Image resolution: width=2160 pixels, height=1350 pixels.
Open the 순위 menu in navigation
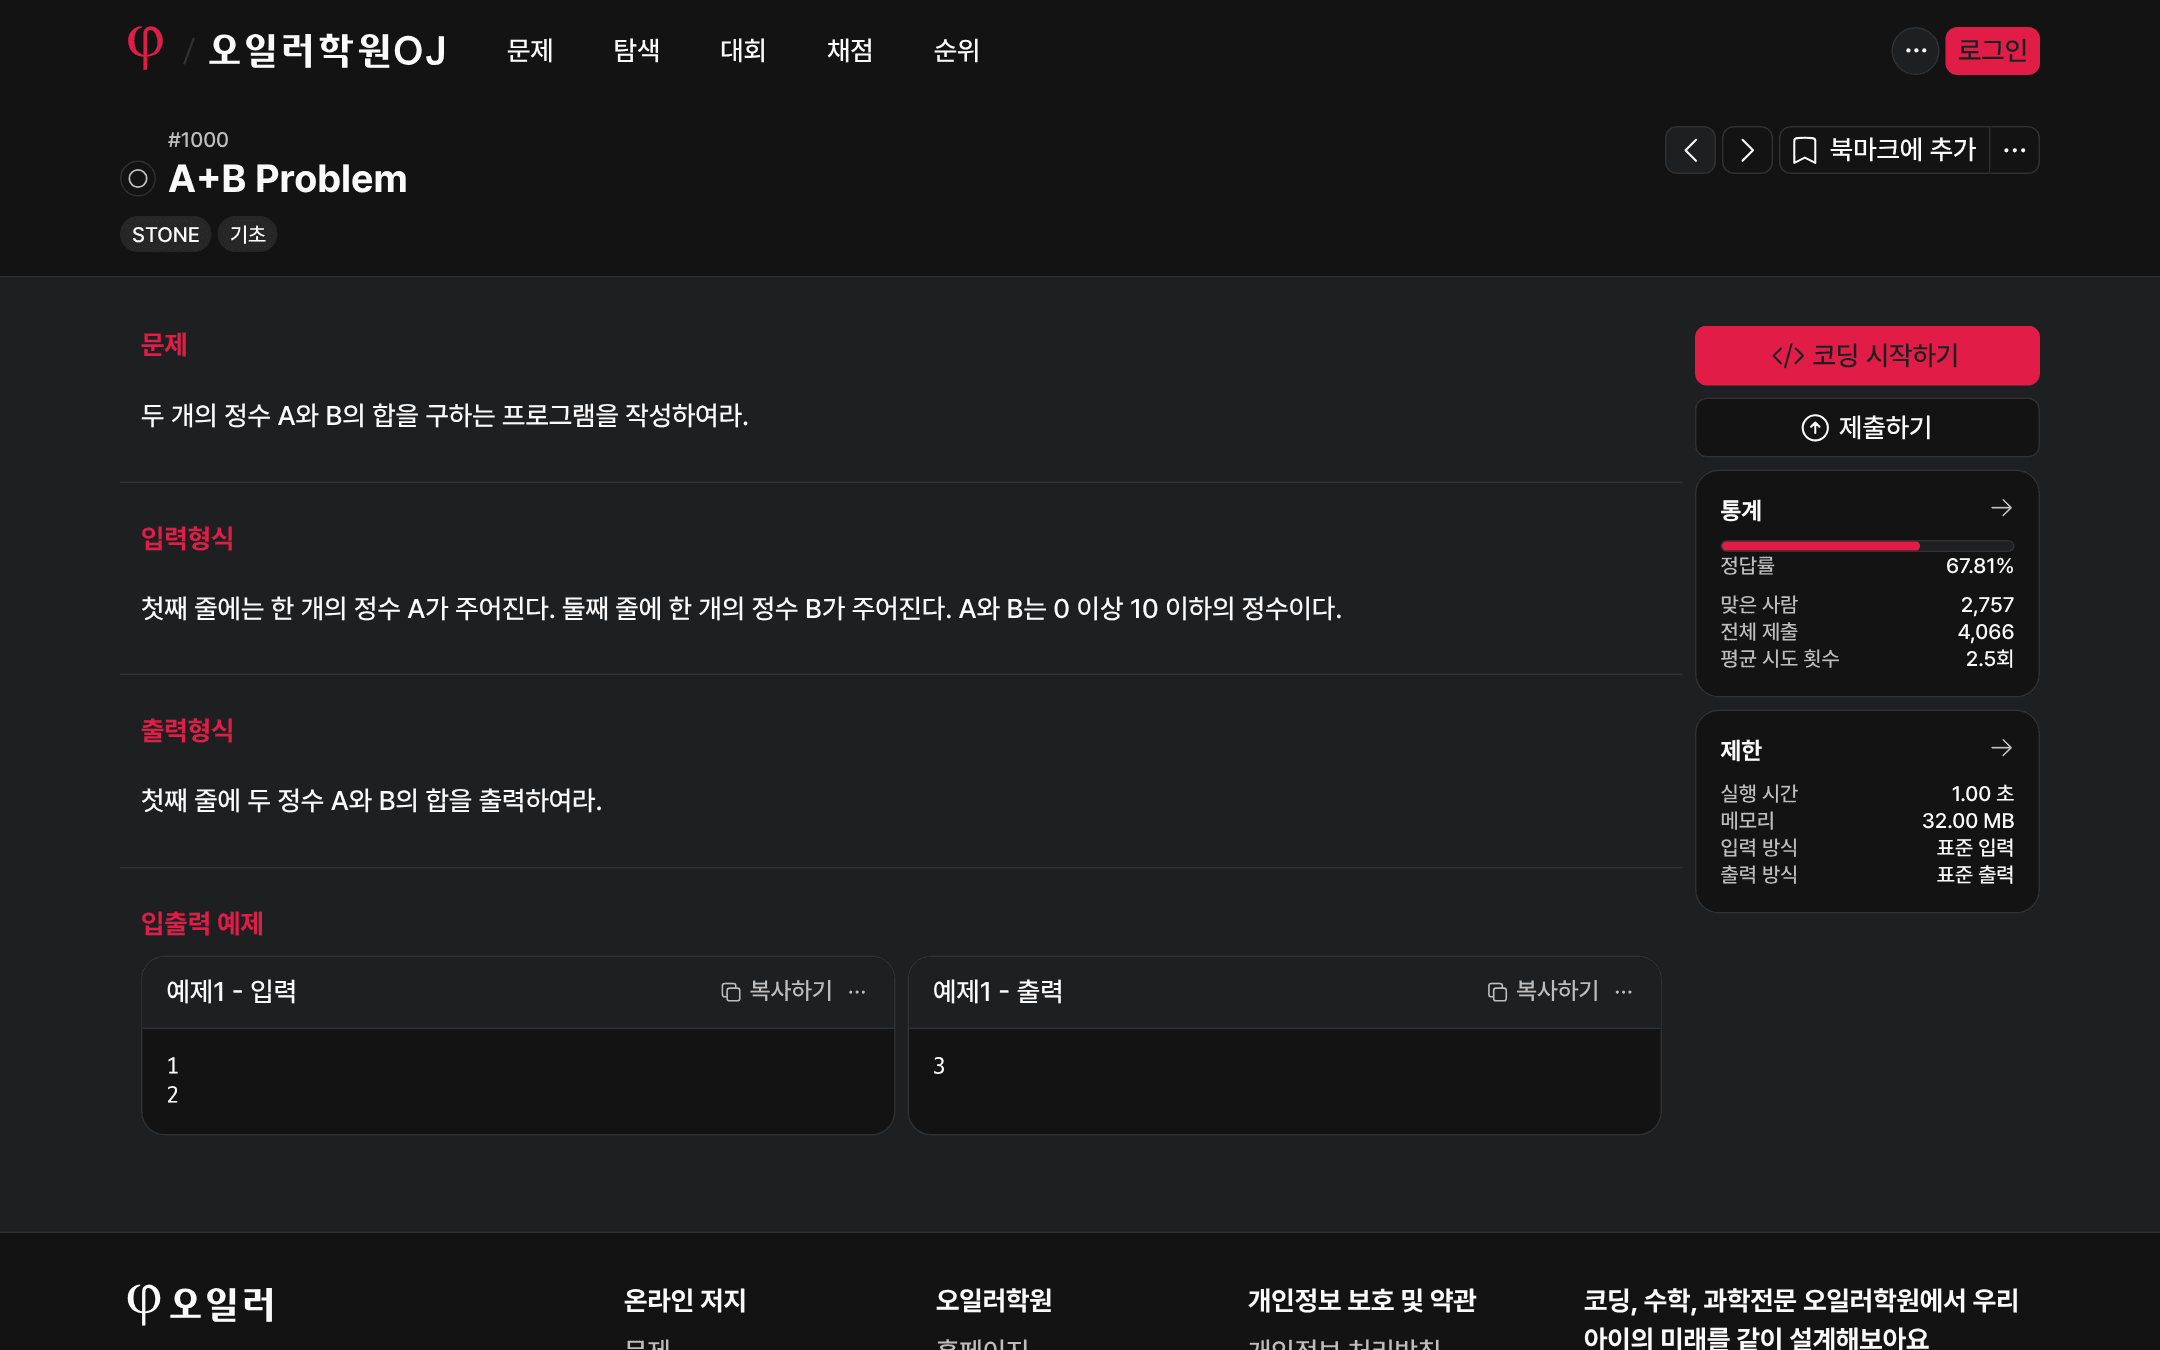pos(957,50)
